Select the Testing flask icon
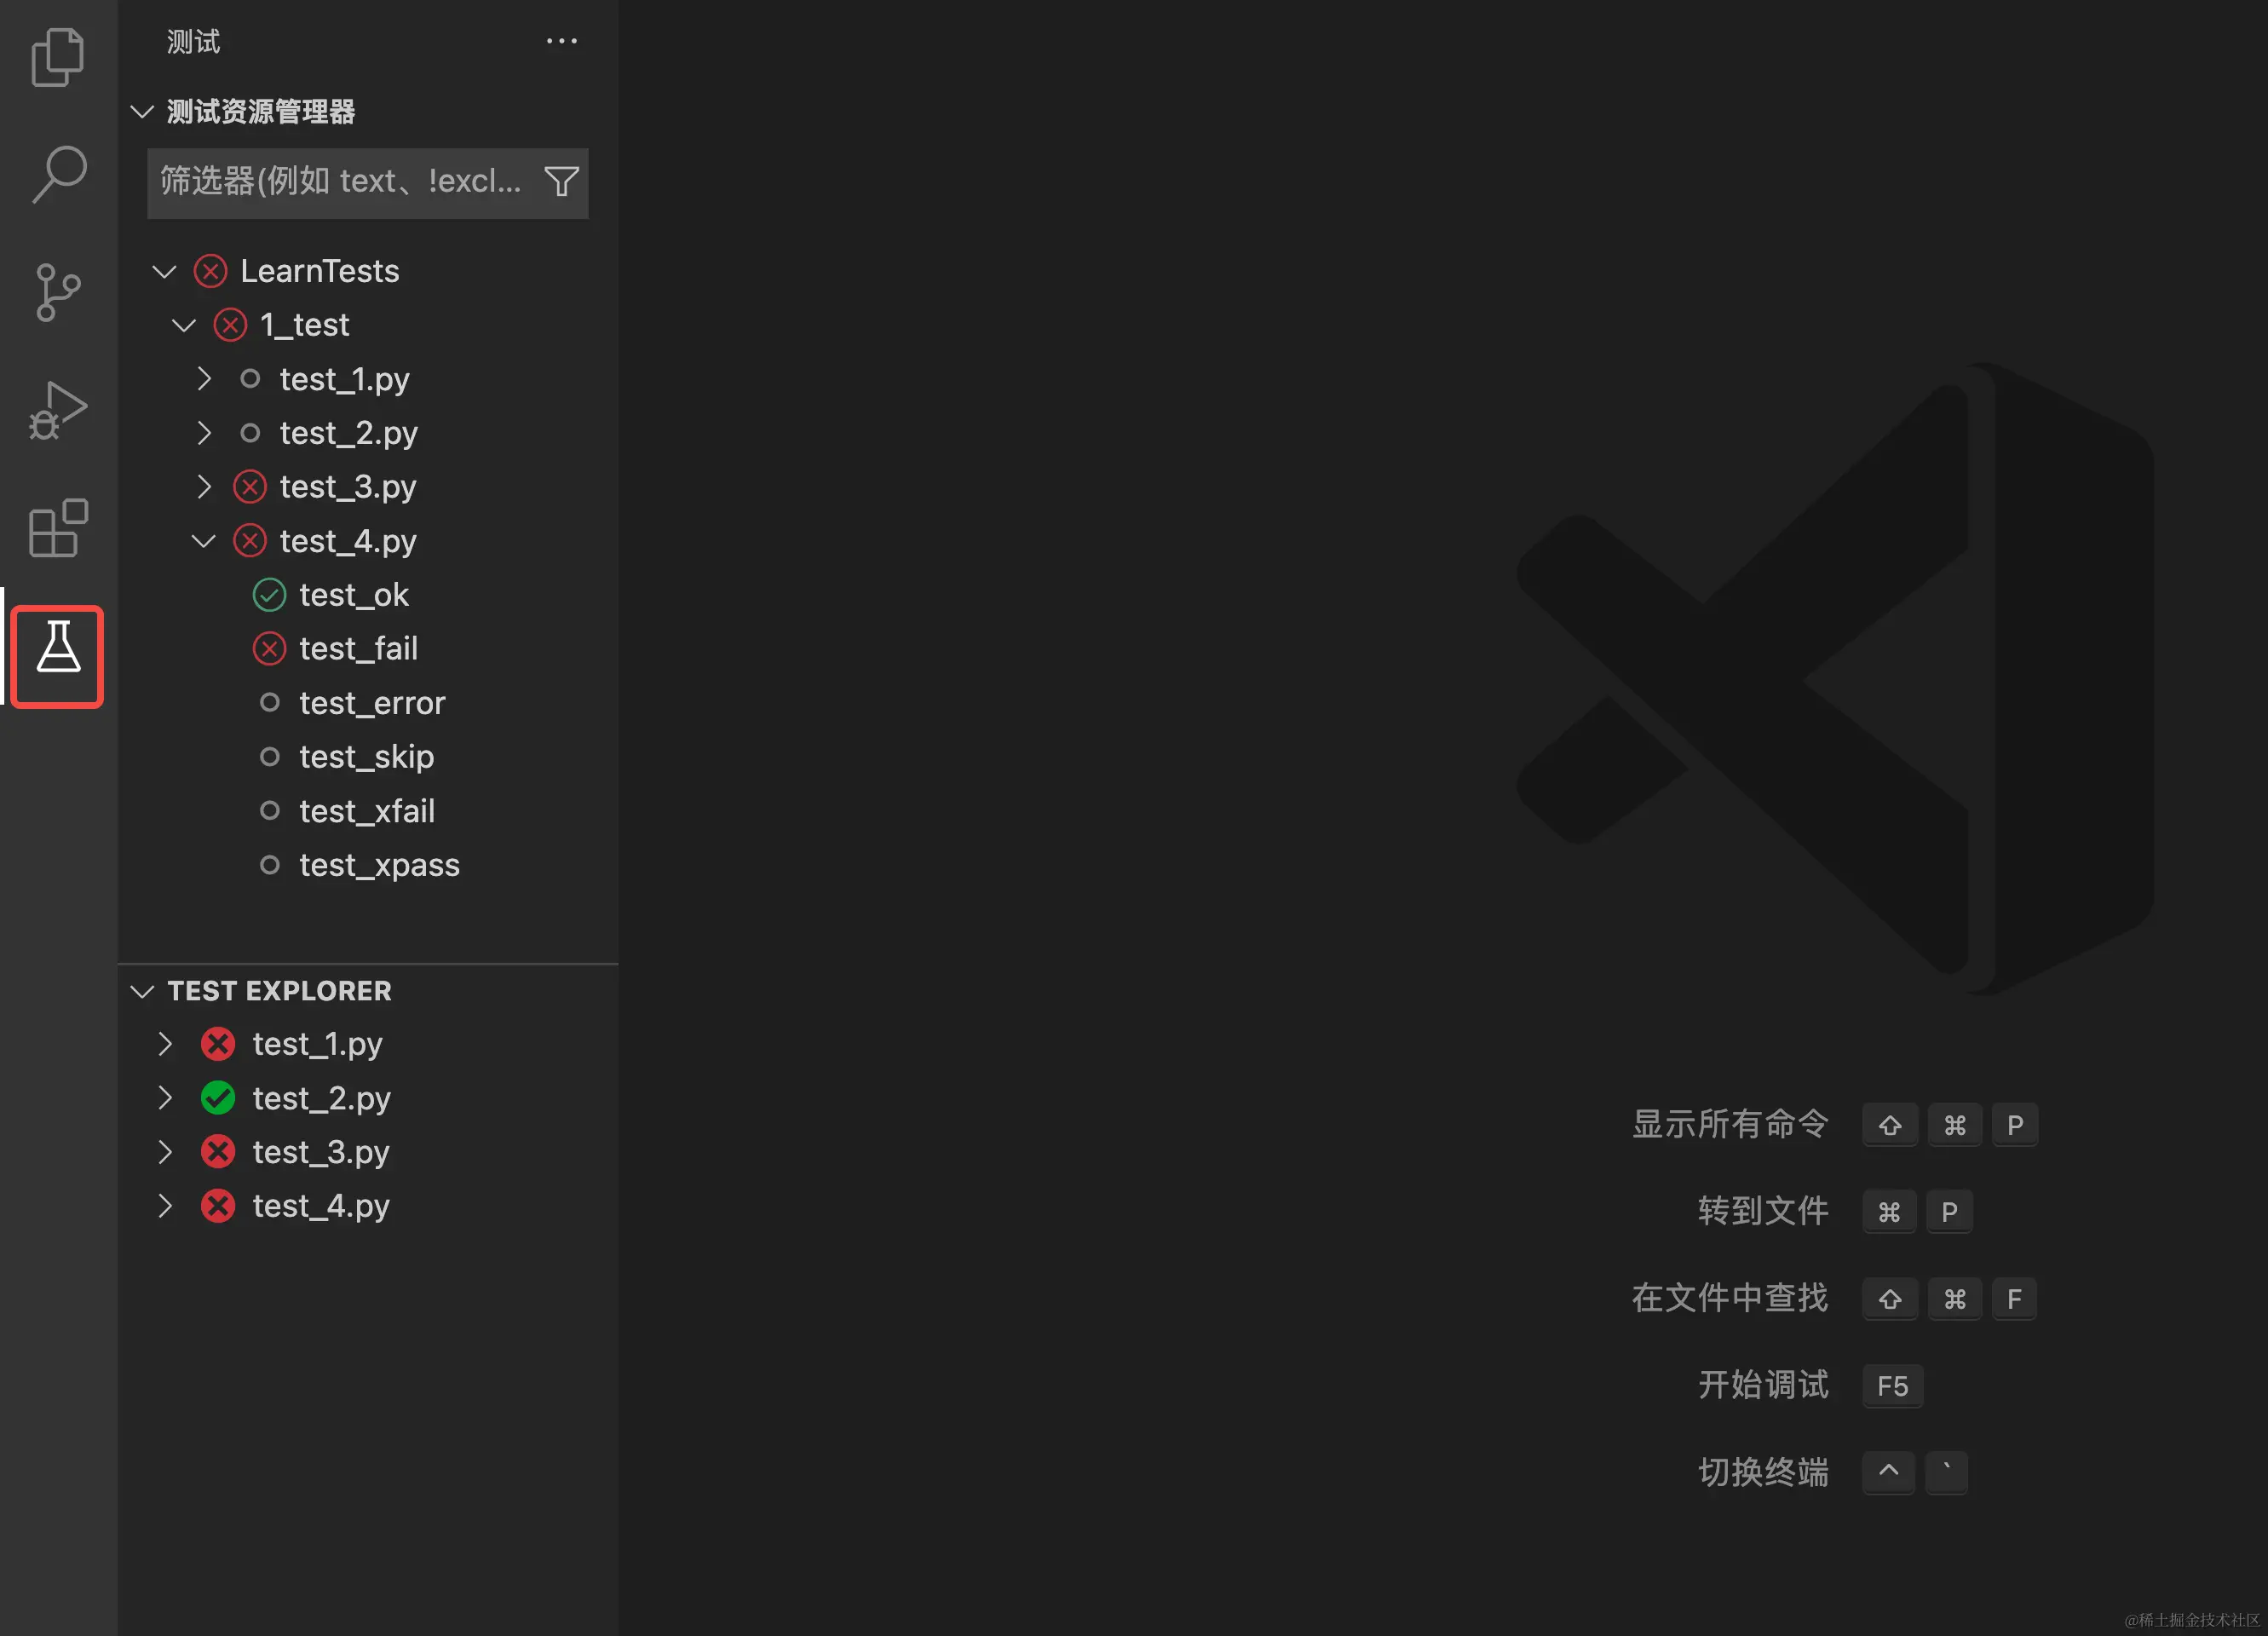The height and width of the screenshot is (1636, 2268). click(58, 656)
